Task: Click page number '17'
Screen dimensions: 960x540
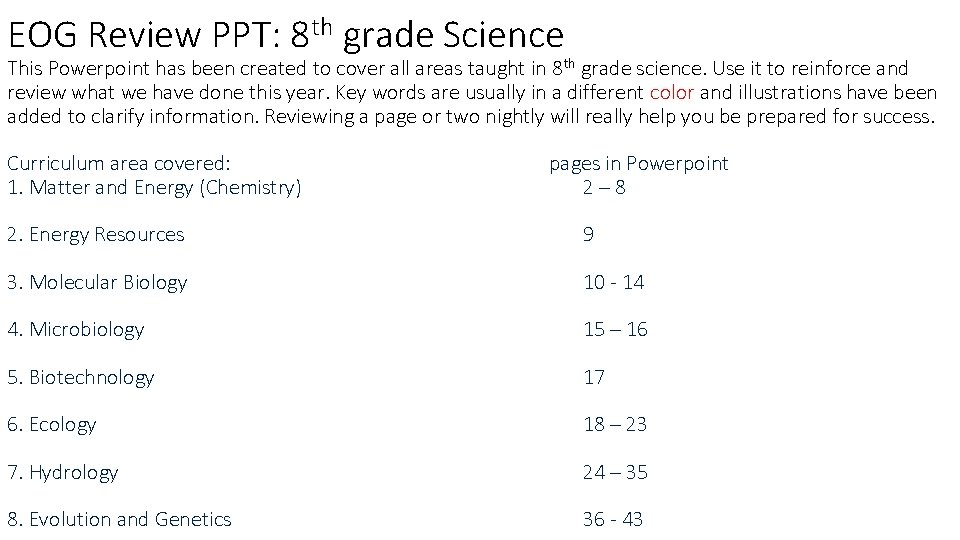Action: (x=594, y=377)
